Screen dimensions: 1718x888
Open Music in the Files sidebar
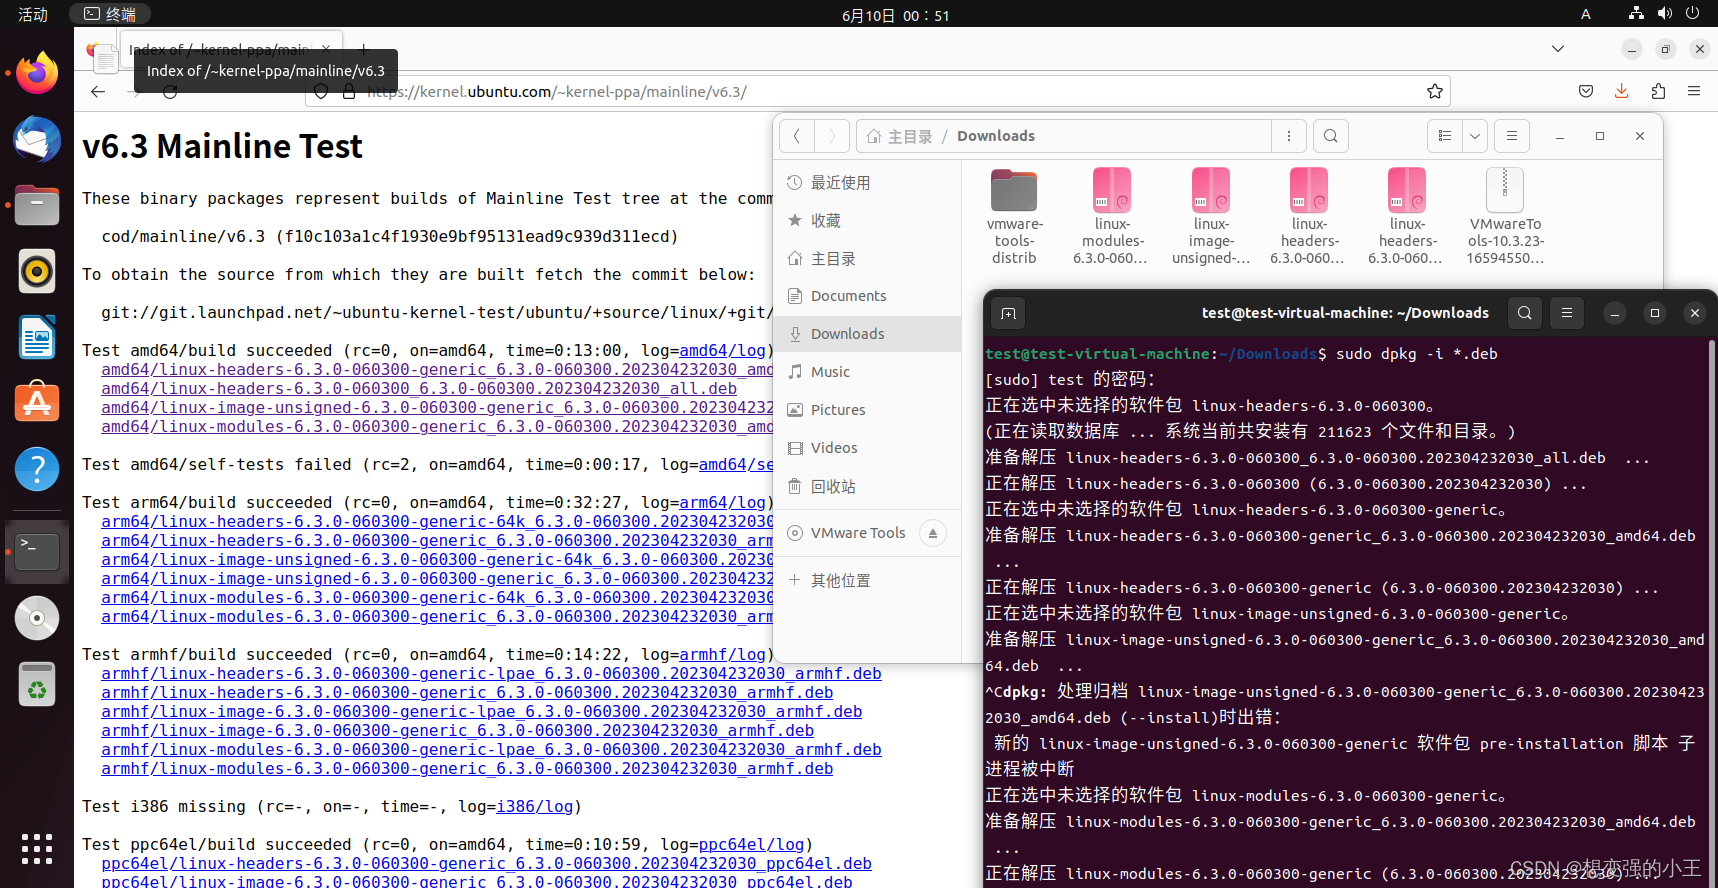(x=867, y=372)
